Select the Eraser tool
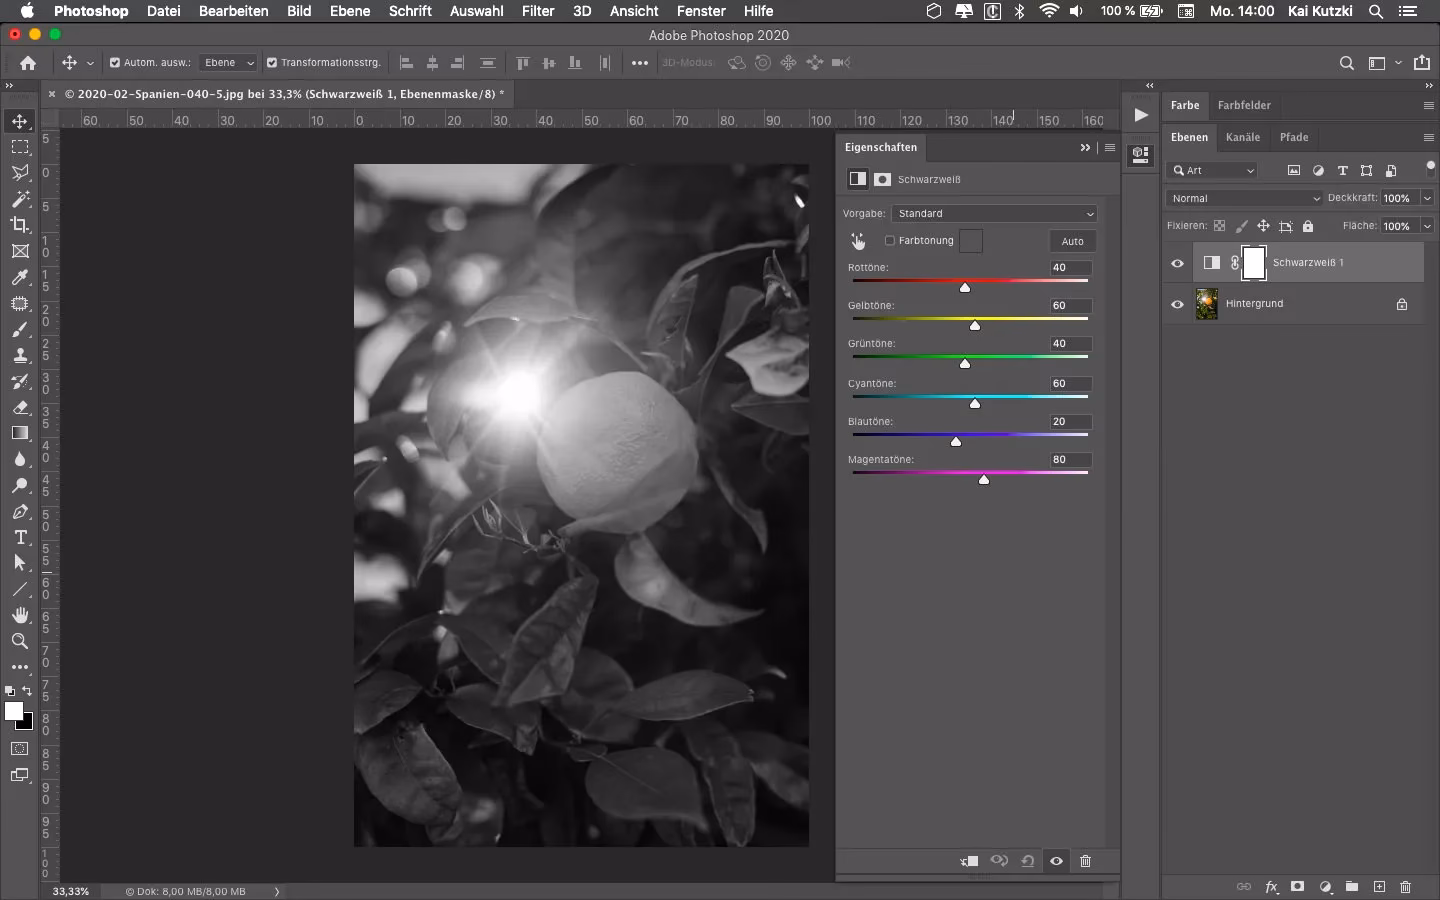Screen dimensions: 1440x900 pos(20,408)
